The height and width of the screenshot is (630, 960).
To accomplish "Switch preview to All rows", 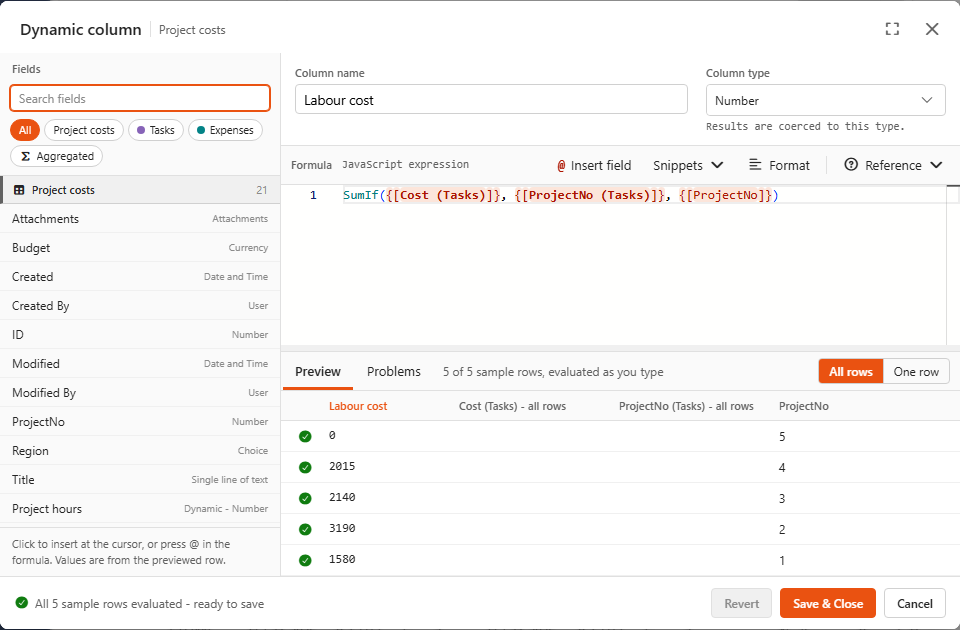I will pyautogui.click(x=851, y=372).
